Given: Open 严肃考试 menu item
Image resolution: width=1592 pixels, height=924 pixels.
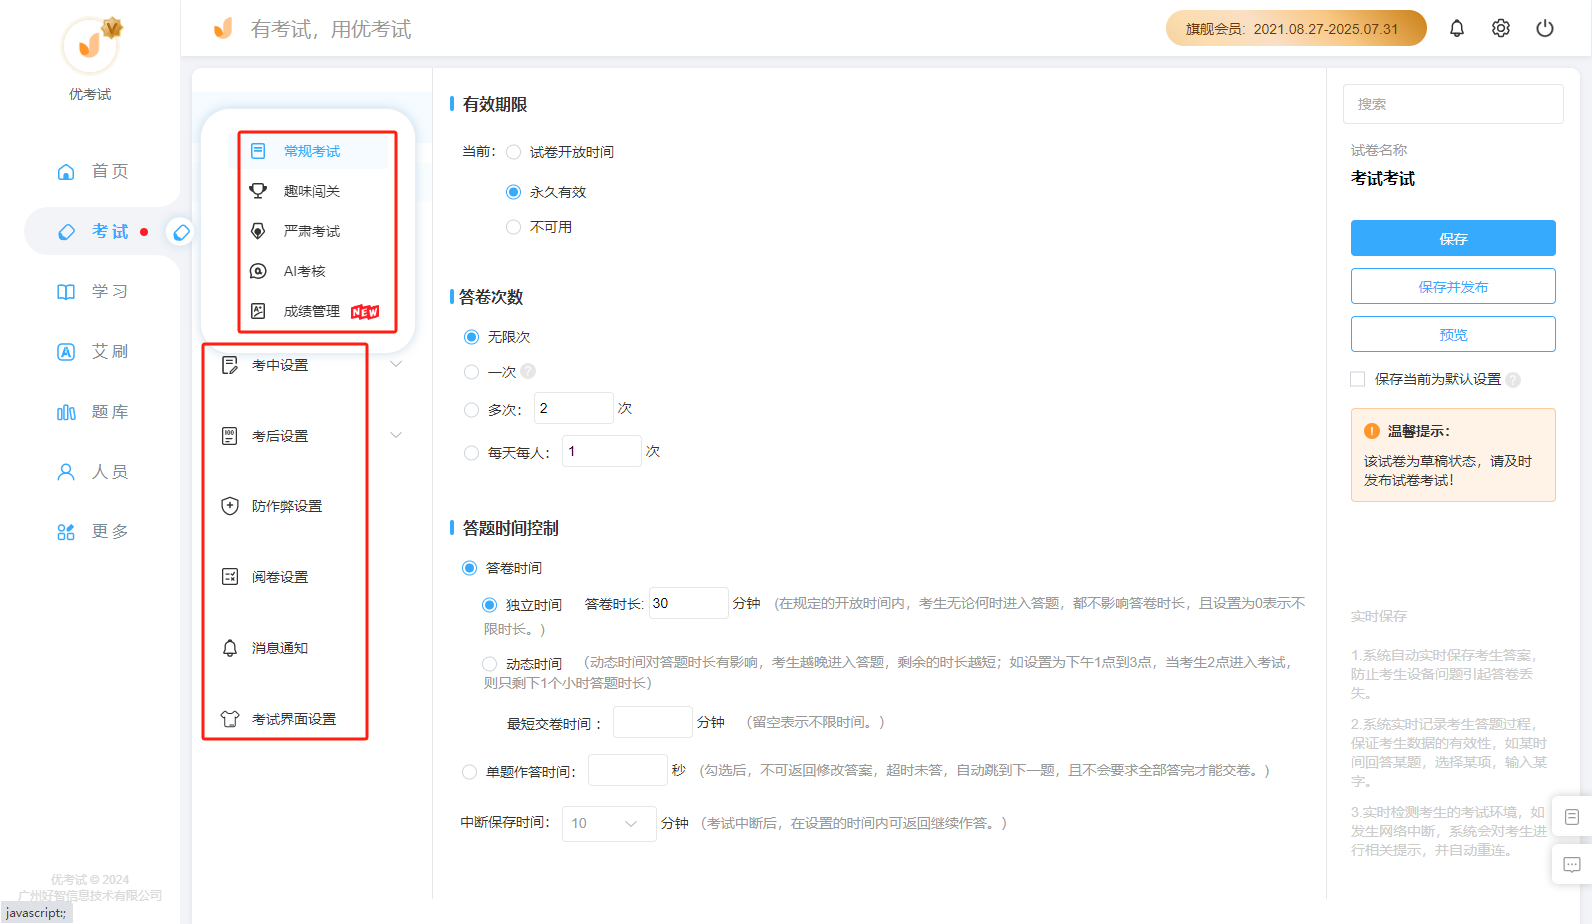Looking at the screenshot, I should pyautogui.click(x=312, y=231).
